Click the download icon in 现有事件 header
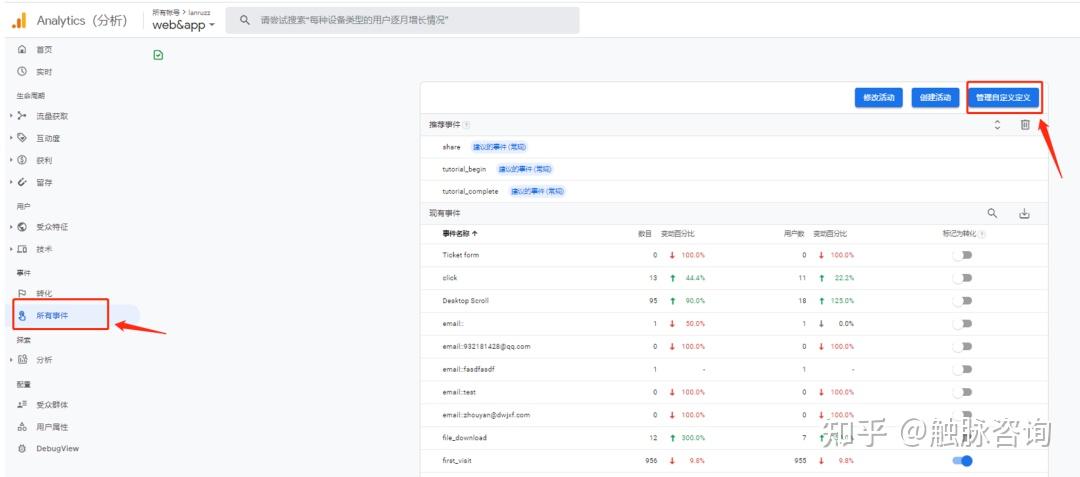 coord(1024,213)
